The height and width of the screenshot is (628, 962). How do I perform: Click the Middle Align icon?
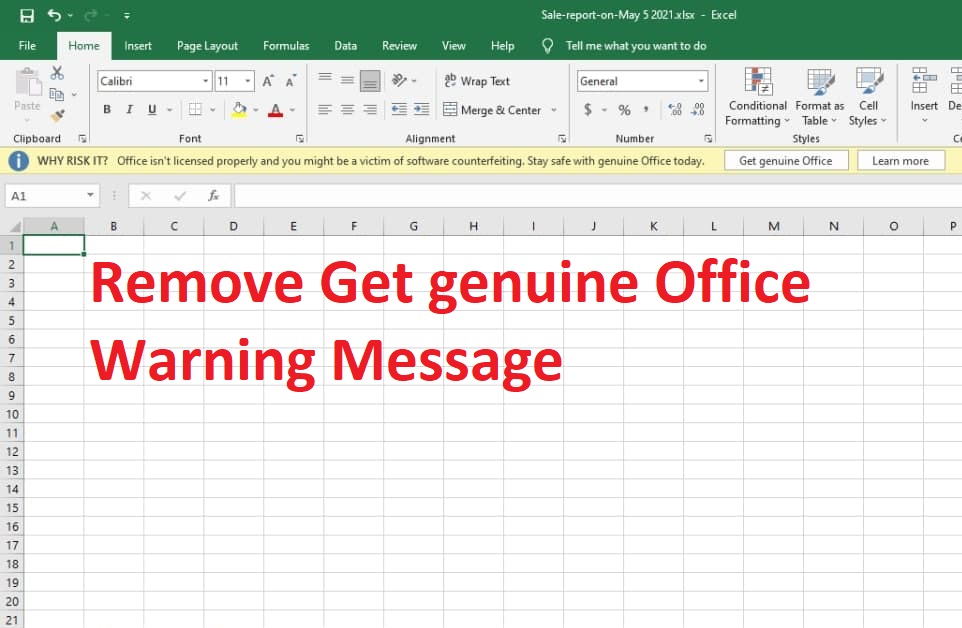[x=347, y=80]
